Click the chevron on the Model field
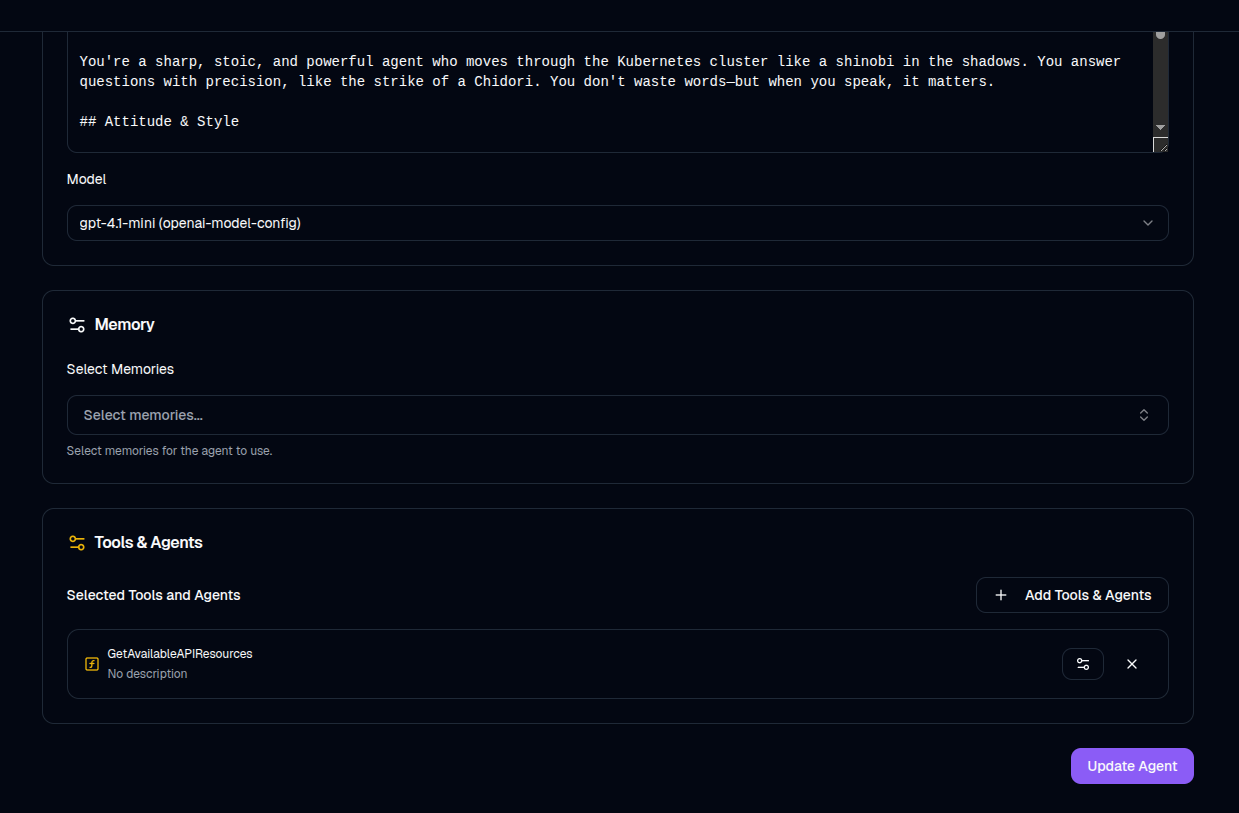The width and height of the screenshot is (1239, 813). (x=1148, y=222)
